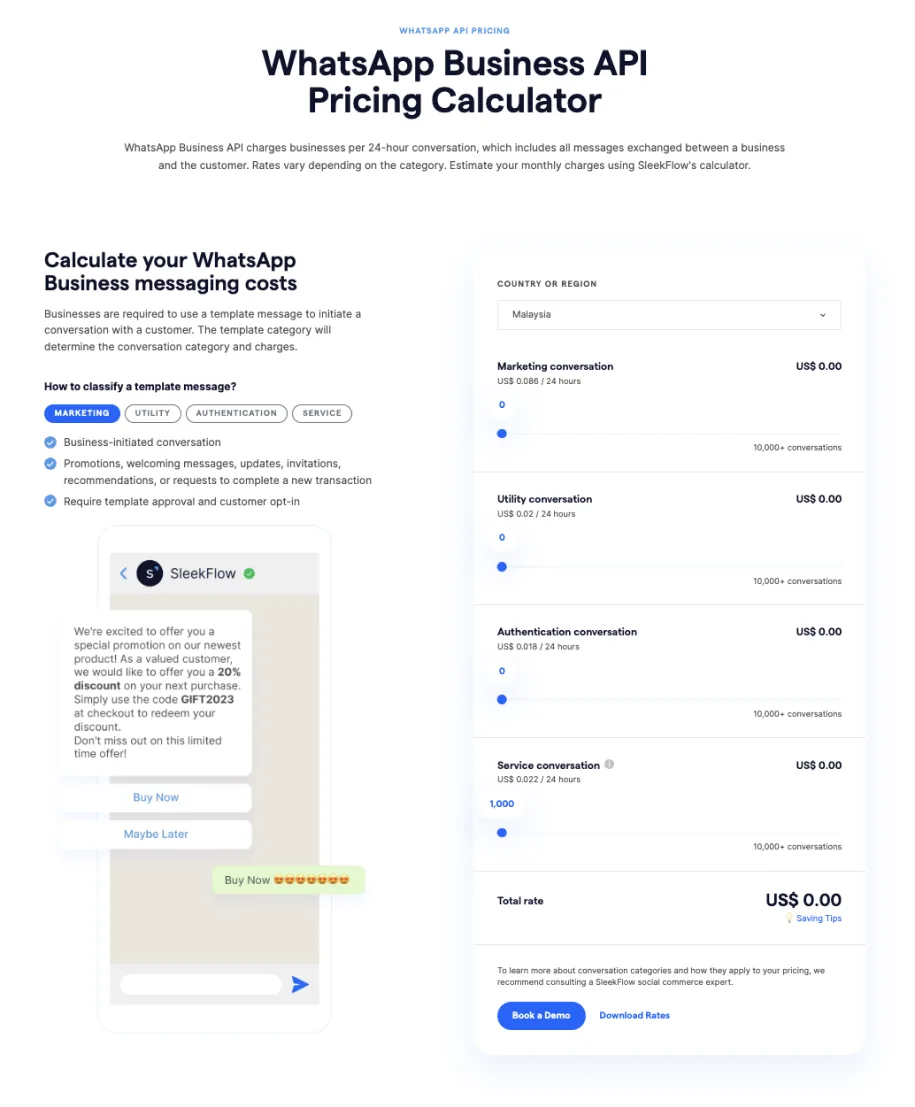Click the checkmark beside Require template approval
This screenshot has height=1107, width=915.
click(50, 500)
